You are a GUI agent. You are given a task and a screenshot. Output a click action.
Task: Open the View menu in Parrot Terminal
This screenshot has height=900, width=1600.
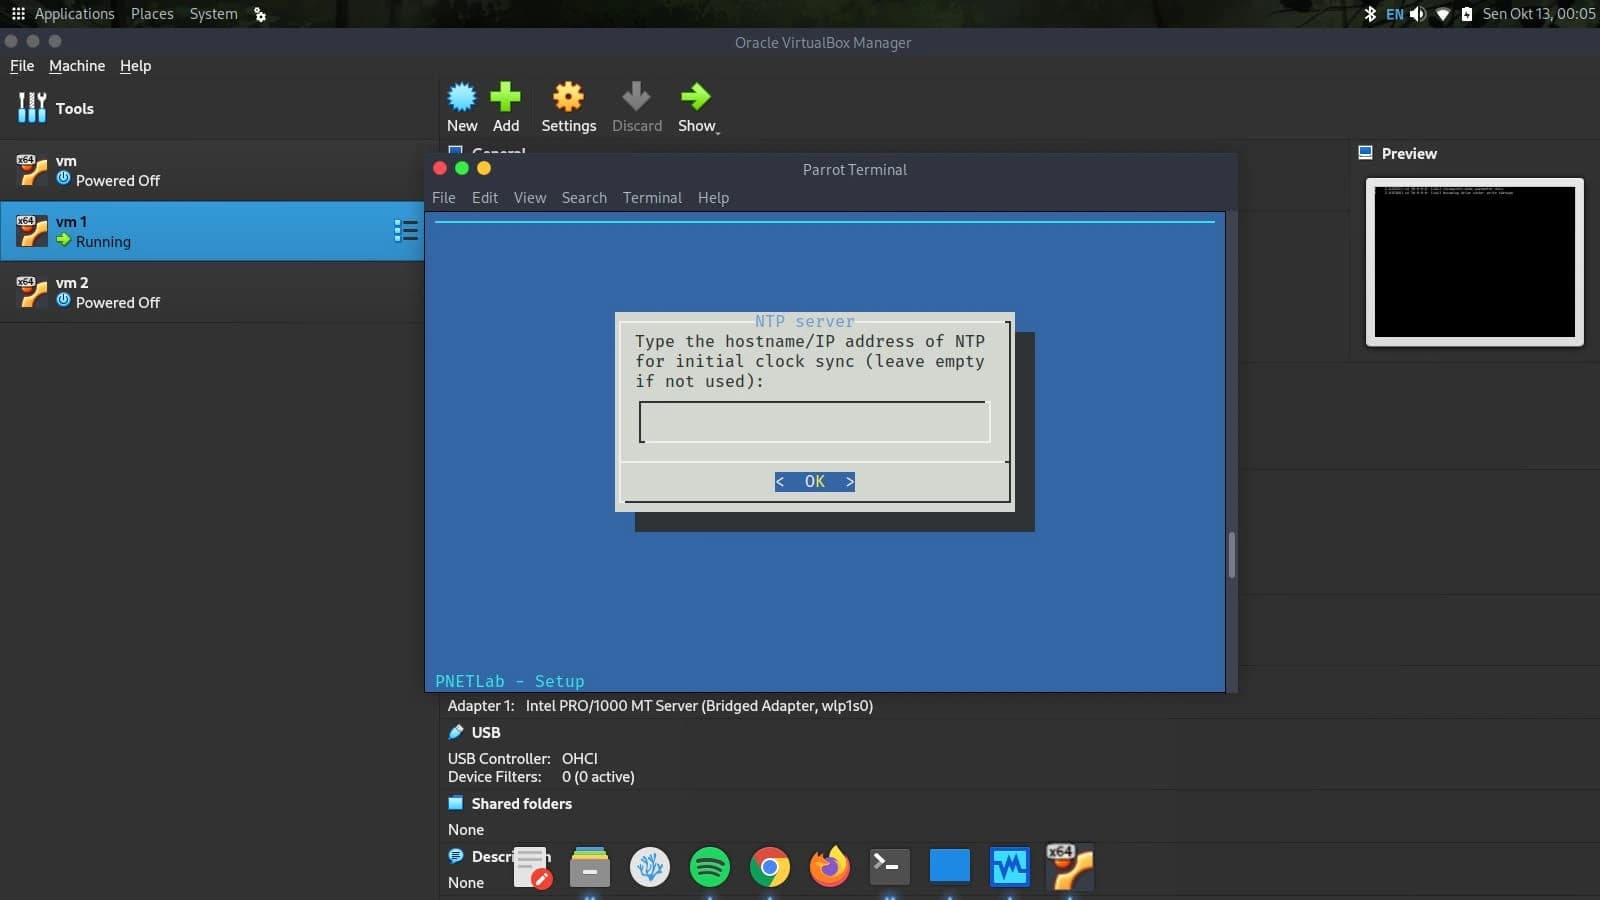tap(530, 197)
